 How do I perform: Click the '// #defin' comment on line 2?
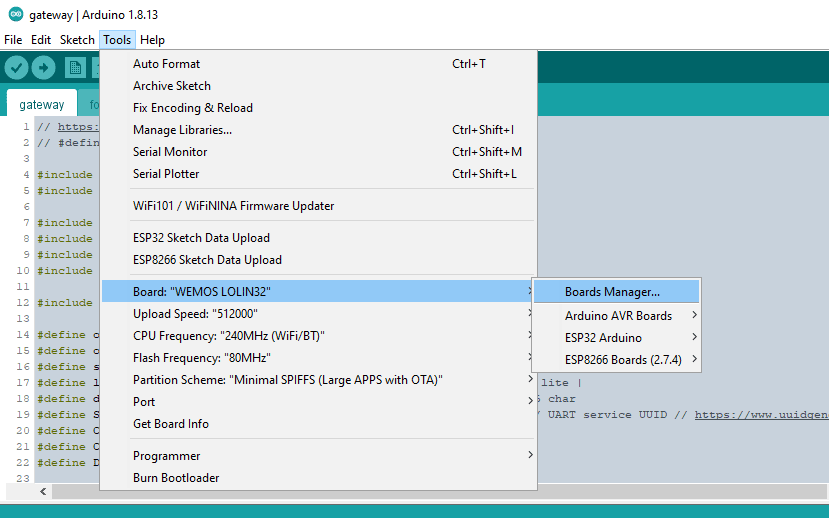68,143
